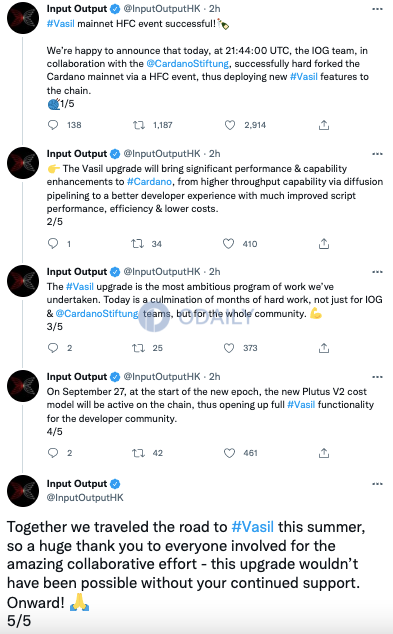Image resolution: width=393 pixels, height=634 pixels.
Task: Open #Vasil hashtag in the 4/5 tweet
Action: coord(301,405)
